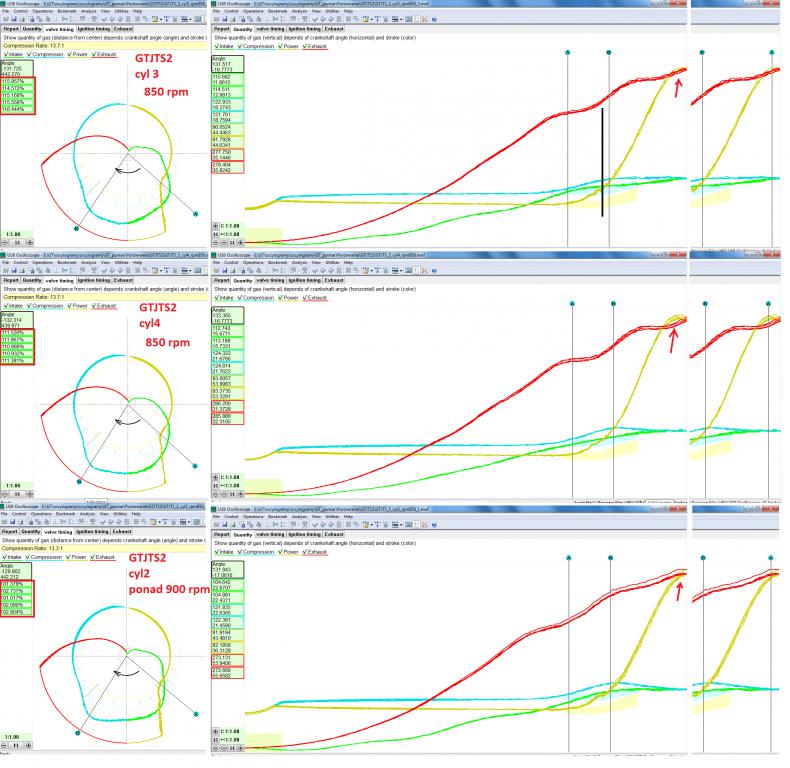Image resolution: width=790 pixels, height=768 pixels.
Task: Expand yellow marker dropdown arrow, cyl 3 polar window
Action: (x=161, y=19)
